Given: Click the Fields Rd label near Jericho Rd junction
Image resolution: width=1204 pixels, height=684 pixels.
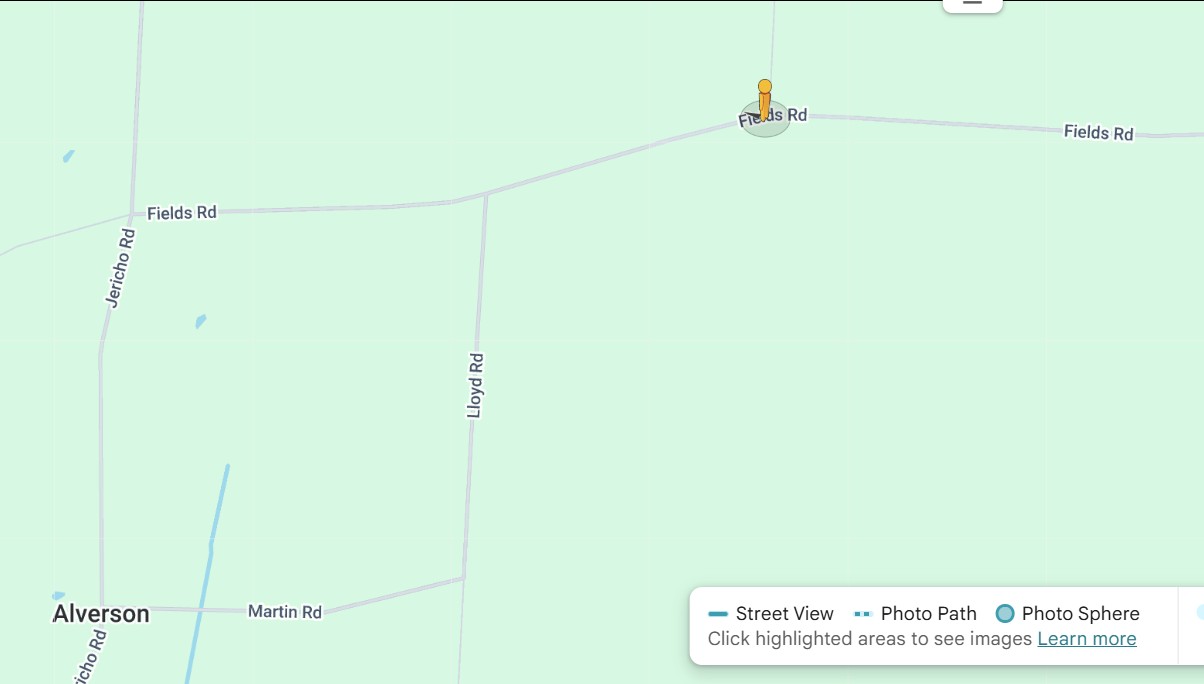Looking at the screenshot, I should (x=182, y=213).
